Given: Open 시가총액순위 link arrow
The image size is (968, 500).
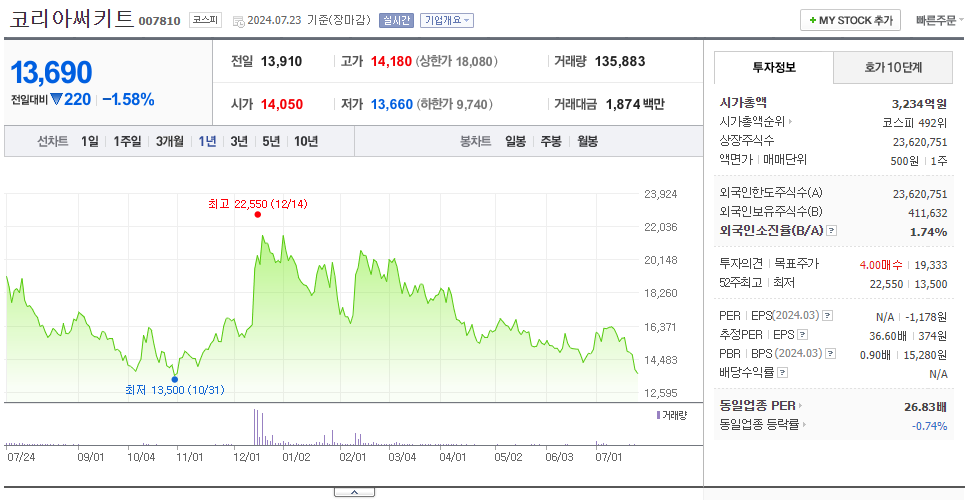Looking at the screenshot, I should coord(790,122).
